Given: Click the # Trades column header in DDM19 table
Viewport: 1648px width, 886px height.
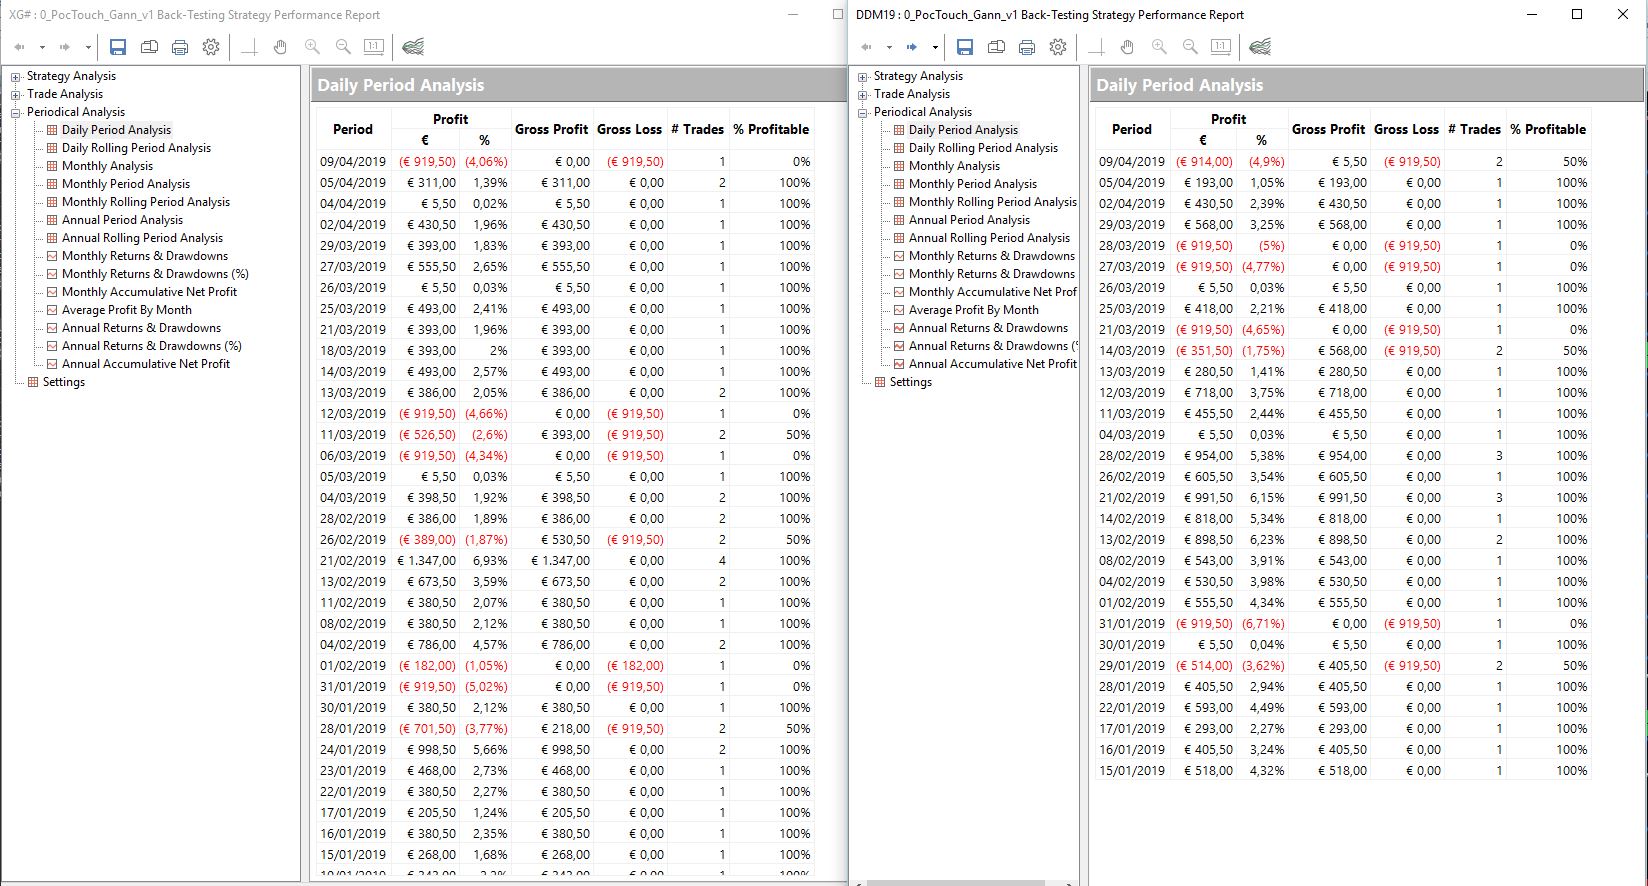Looking at the screenshot, I should tap(1474, 129).
